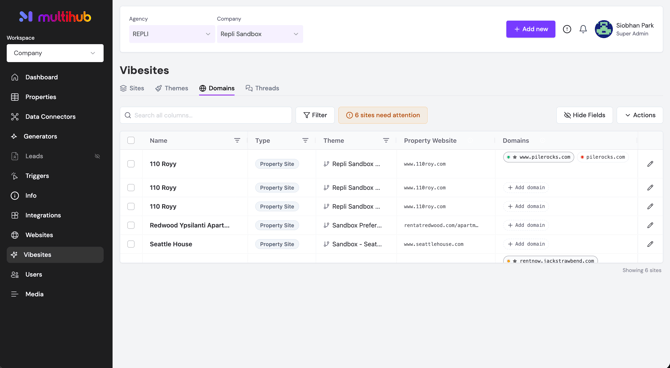
Task: Check the Redwood Ypsilanti Apartments row checkbox
Action: point(131,225)
